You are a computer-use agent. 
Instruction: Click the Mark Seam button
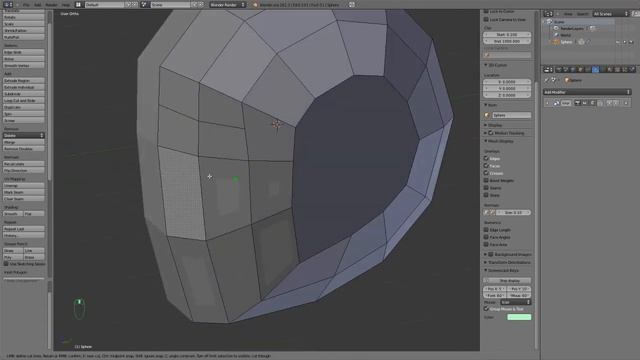pos(24,192)
